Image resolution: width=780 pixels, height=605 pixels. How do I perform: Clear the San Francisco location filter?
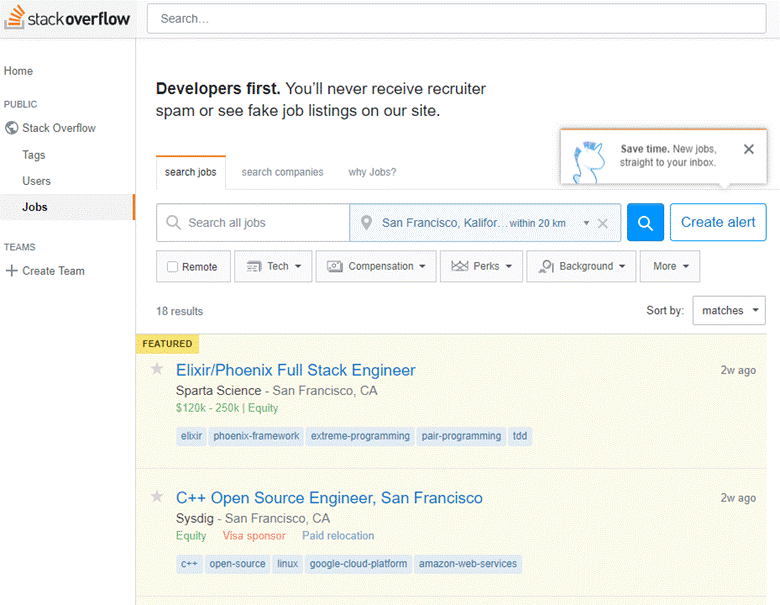(x=603, y=224)
